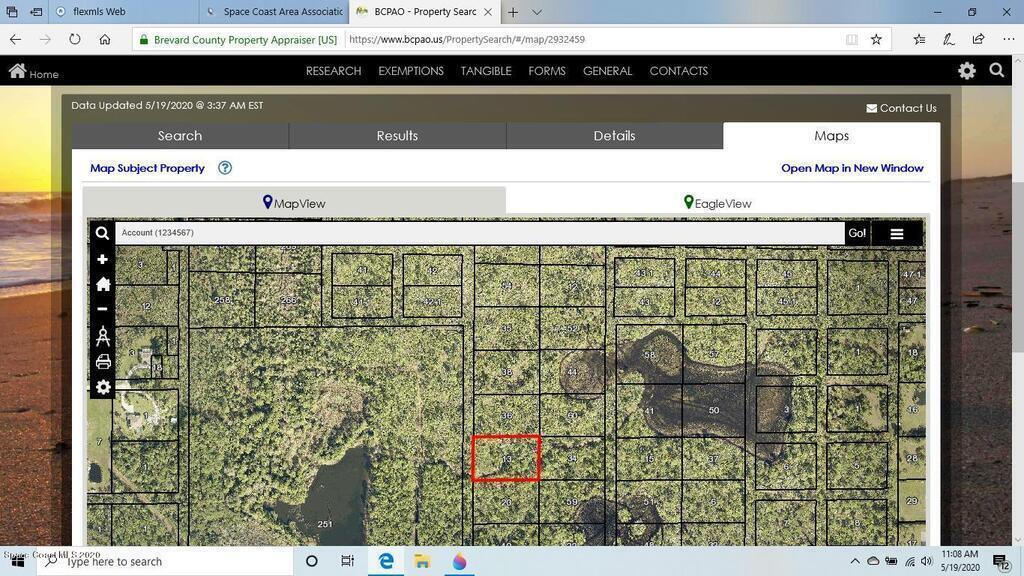Click the Contact Us link

click(x=901, y=108)
